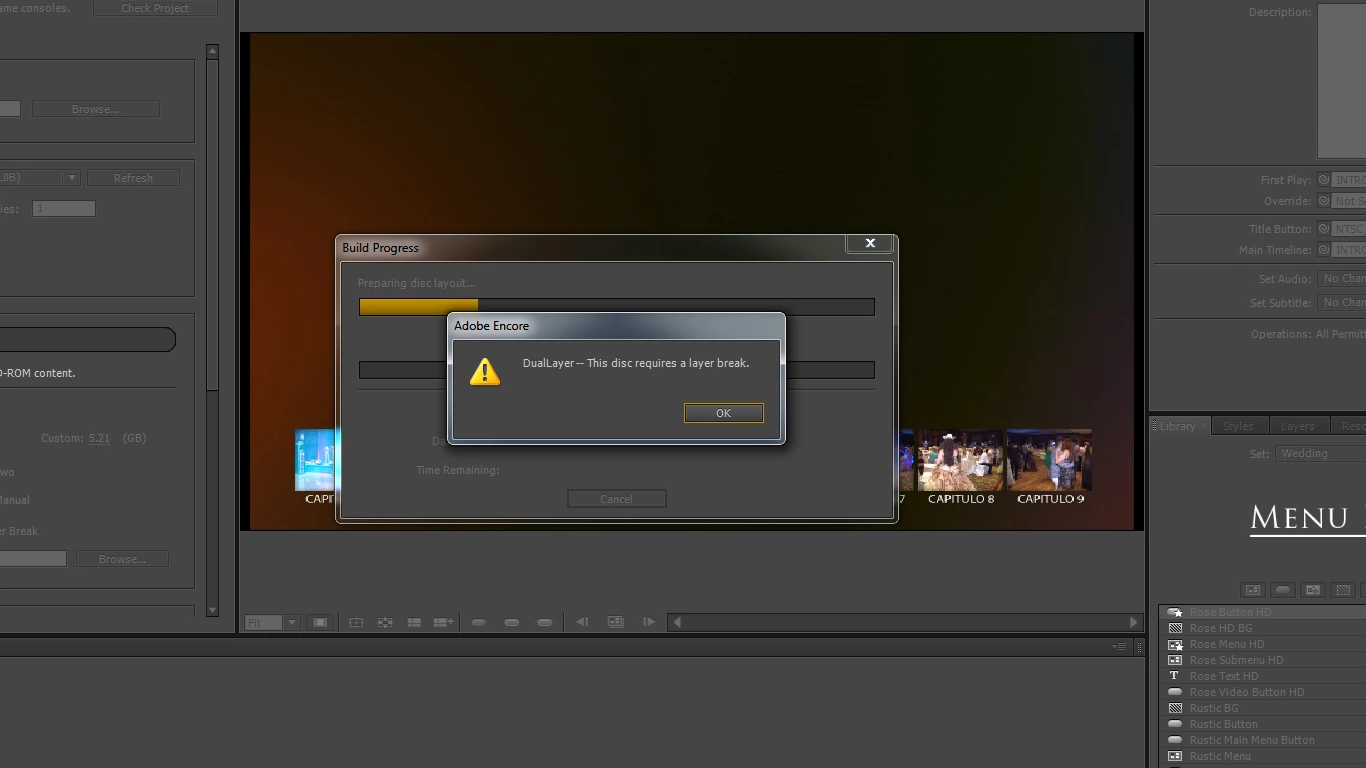Viewport: 1366px width, 768px height.
Task: Select Rose Button HD in Library list
Action: [x=1262, y=612]
